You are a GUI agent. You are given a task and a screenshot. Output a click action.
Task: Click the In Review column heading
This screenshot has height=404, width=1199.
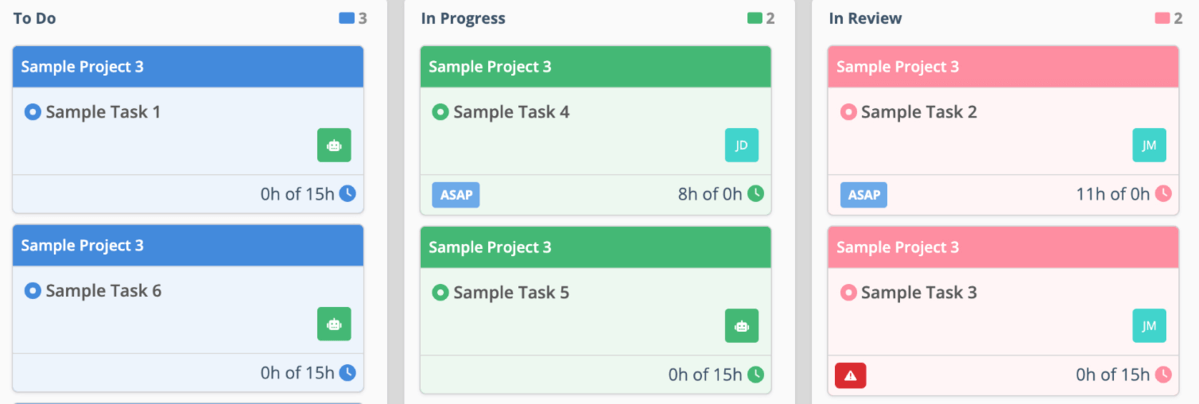(866, 18)
